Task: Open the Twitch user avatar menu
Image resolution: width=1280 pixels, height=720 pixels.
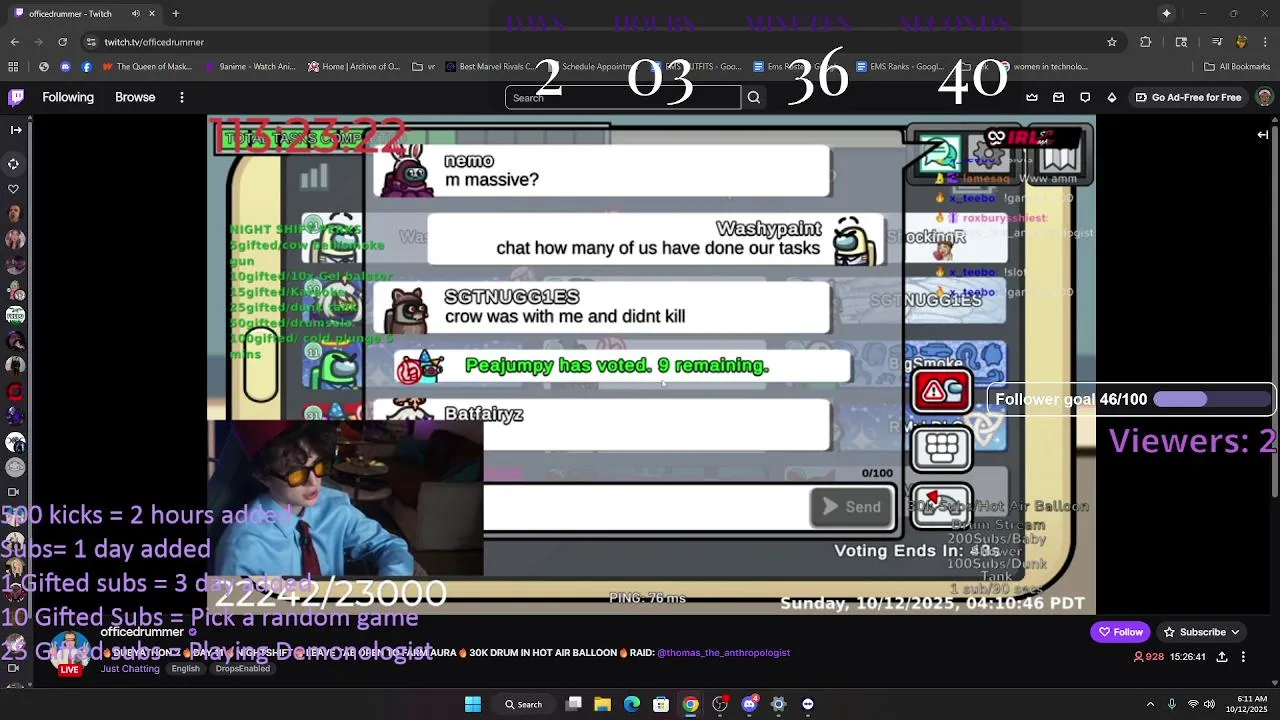Action: coord(1264,97)
